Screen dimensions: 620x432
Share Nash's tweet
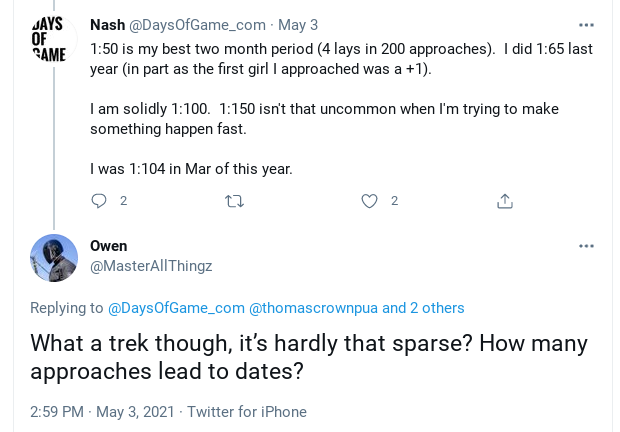coord(505,201)
